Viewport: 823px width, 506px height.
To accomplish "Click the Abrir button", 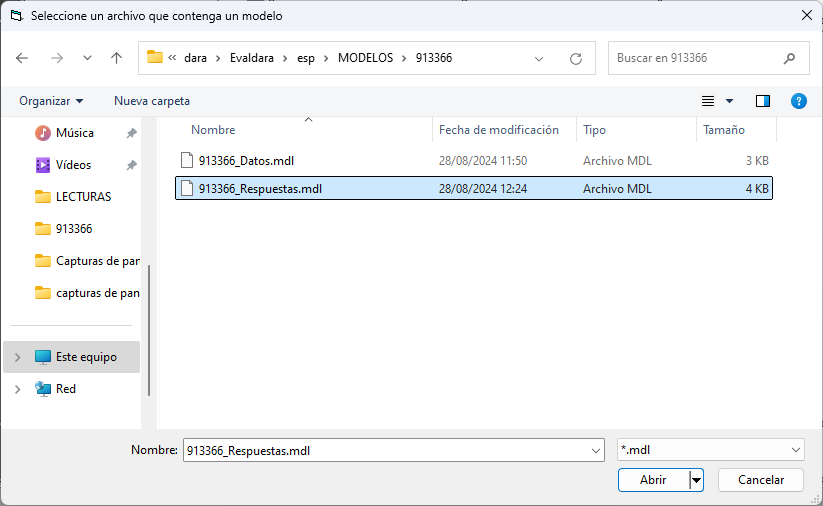I will pos(653,480).
